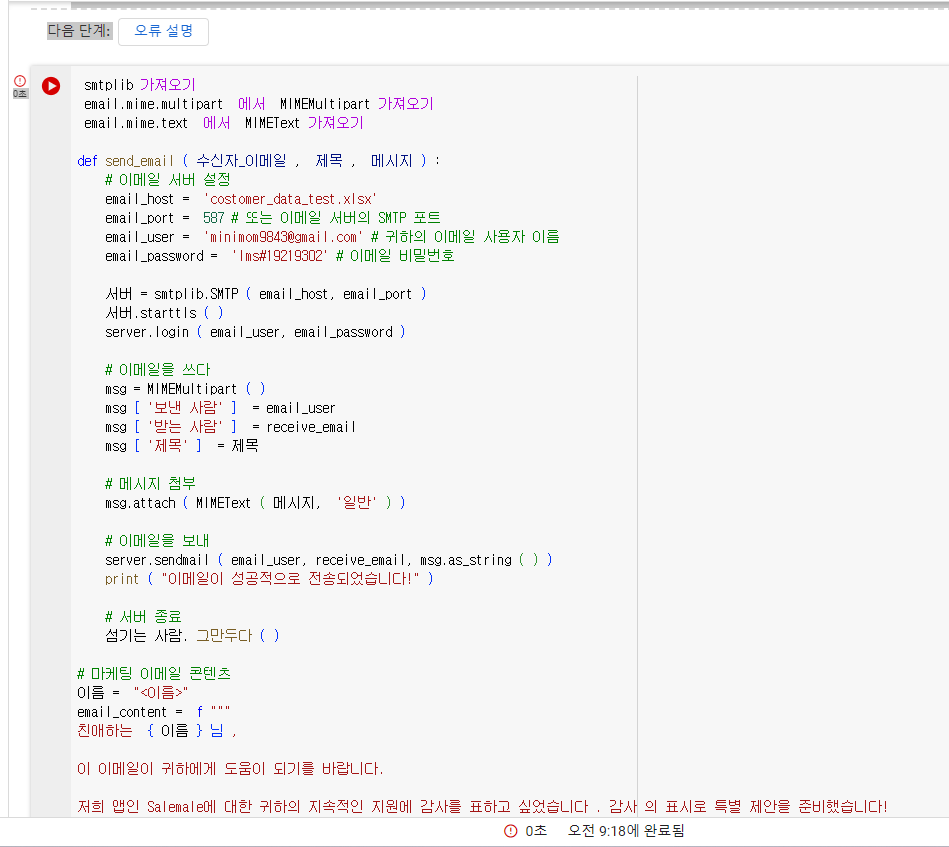
Task: Click the '0초' text in the bottom status bar
Action: click(536, 831)
